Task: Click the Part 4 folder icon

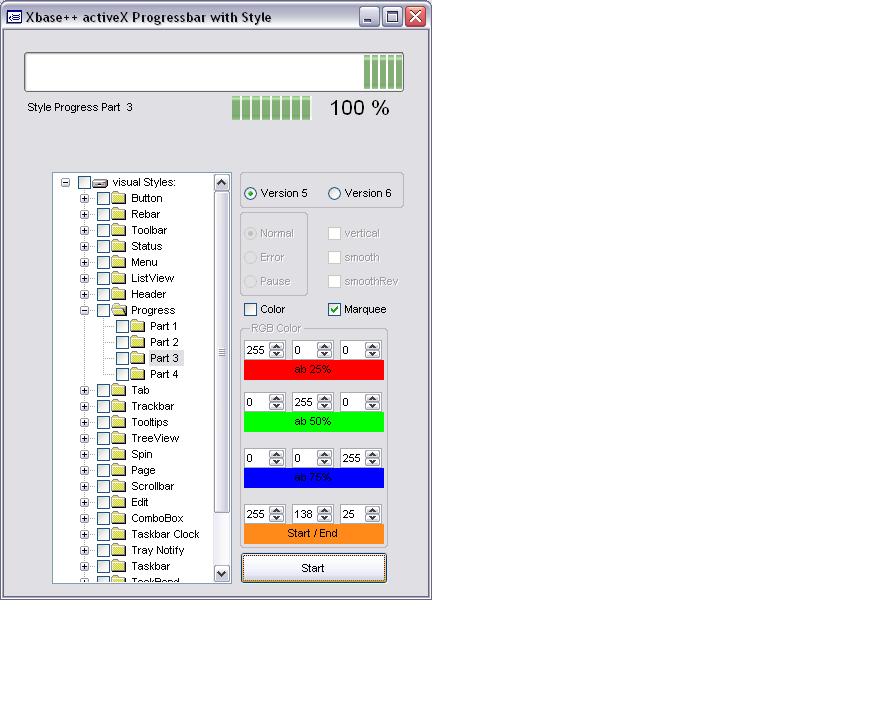Action: coord(138,374)
